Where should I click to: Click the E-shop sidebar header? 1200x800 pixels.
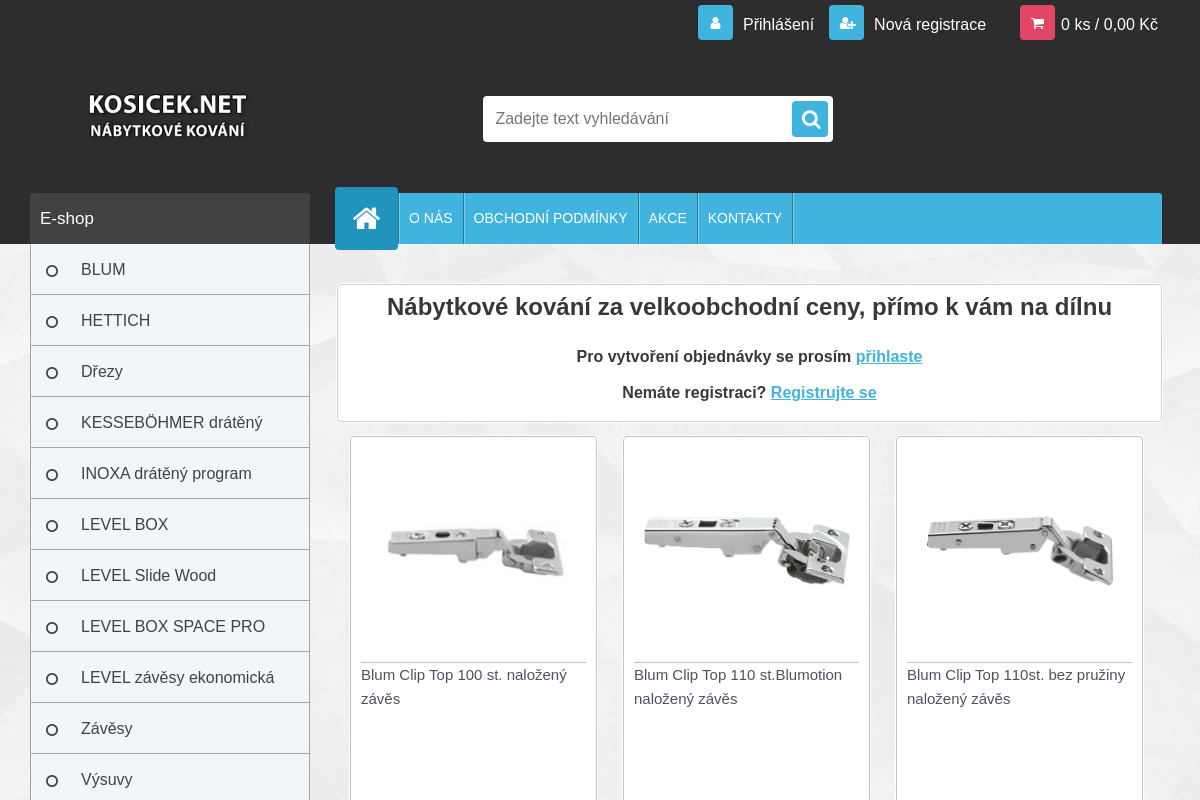pyautogui.click(x=170, y=218)
